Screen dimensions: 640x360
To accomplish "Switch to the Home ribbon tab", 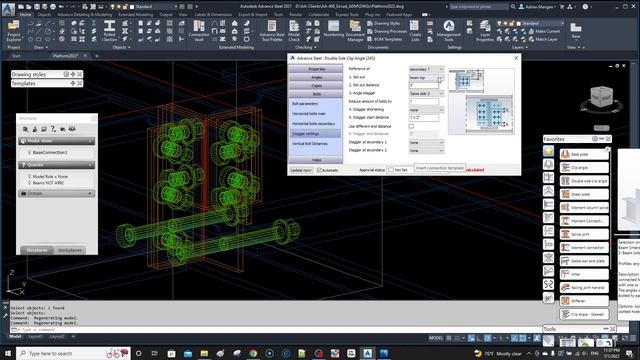I will point(25,14).
